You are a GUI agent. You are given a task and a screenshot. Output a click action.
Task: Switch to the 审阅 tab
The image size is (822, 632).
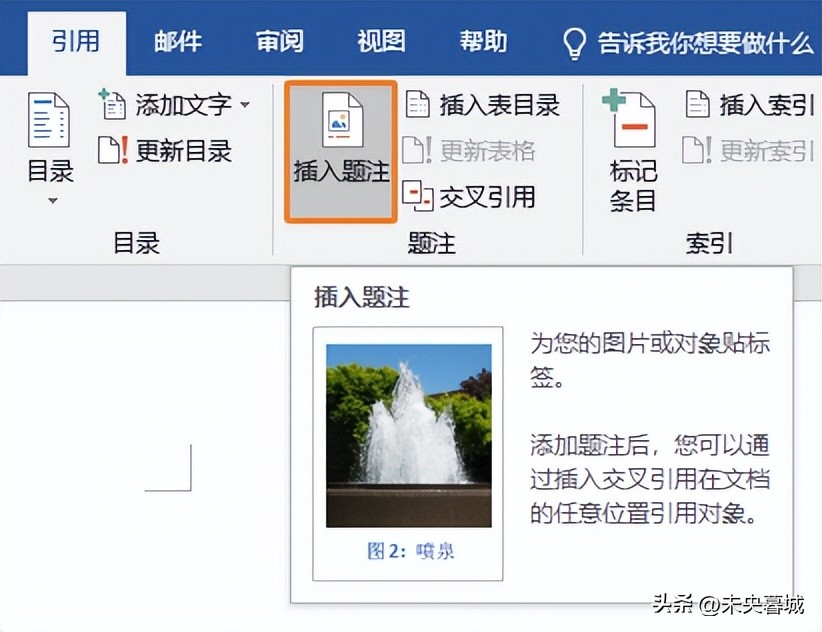pos(280,42)
